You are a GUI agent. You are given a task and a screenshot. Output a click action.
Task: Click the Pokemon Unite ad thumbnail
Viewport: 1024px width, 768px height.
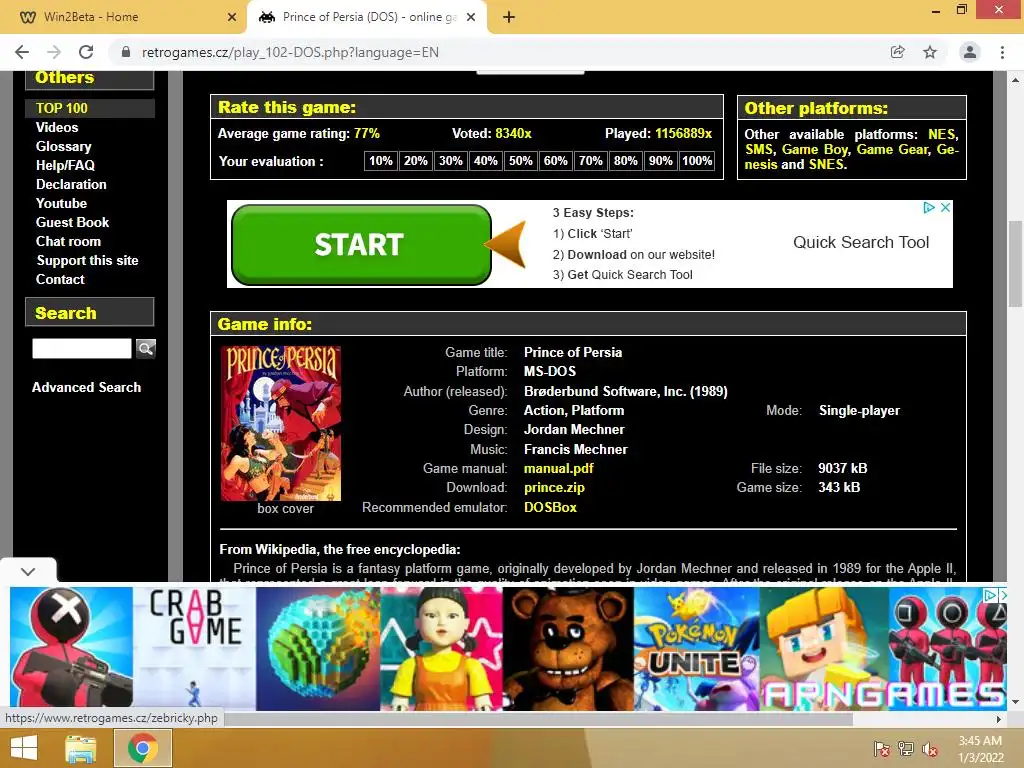coord(696,648)
